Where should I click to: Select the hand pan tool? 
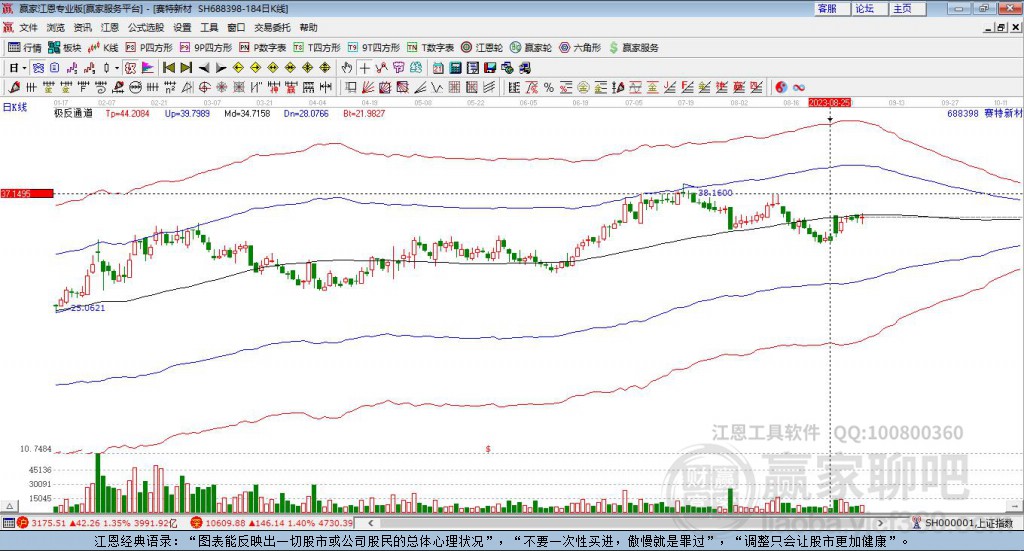[x=346, y=68]
